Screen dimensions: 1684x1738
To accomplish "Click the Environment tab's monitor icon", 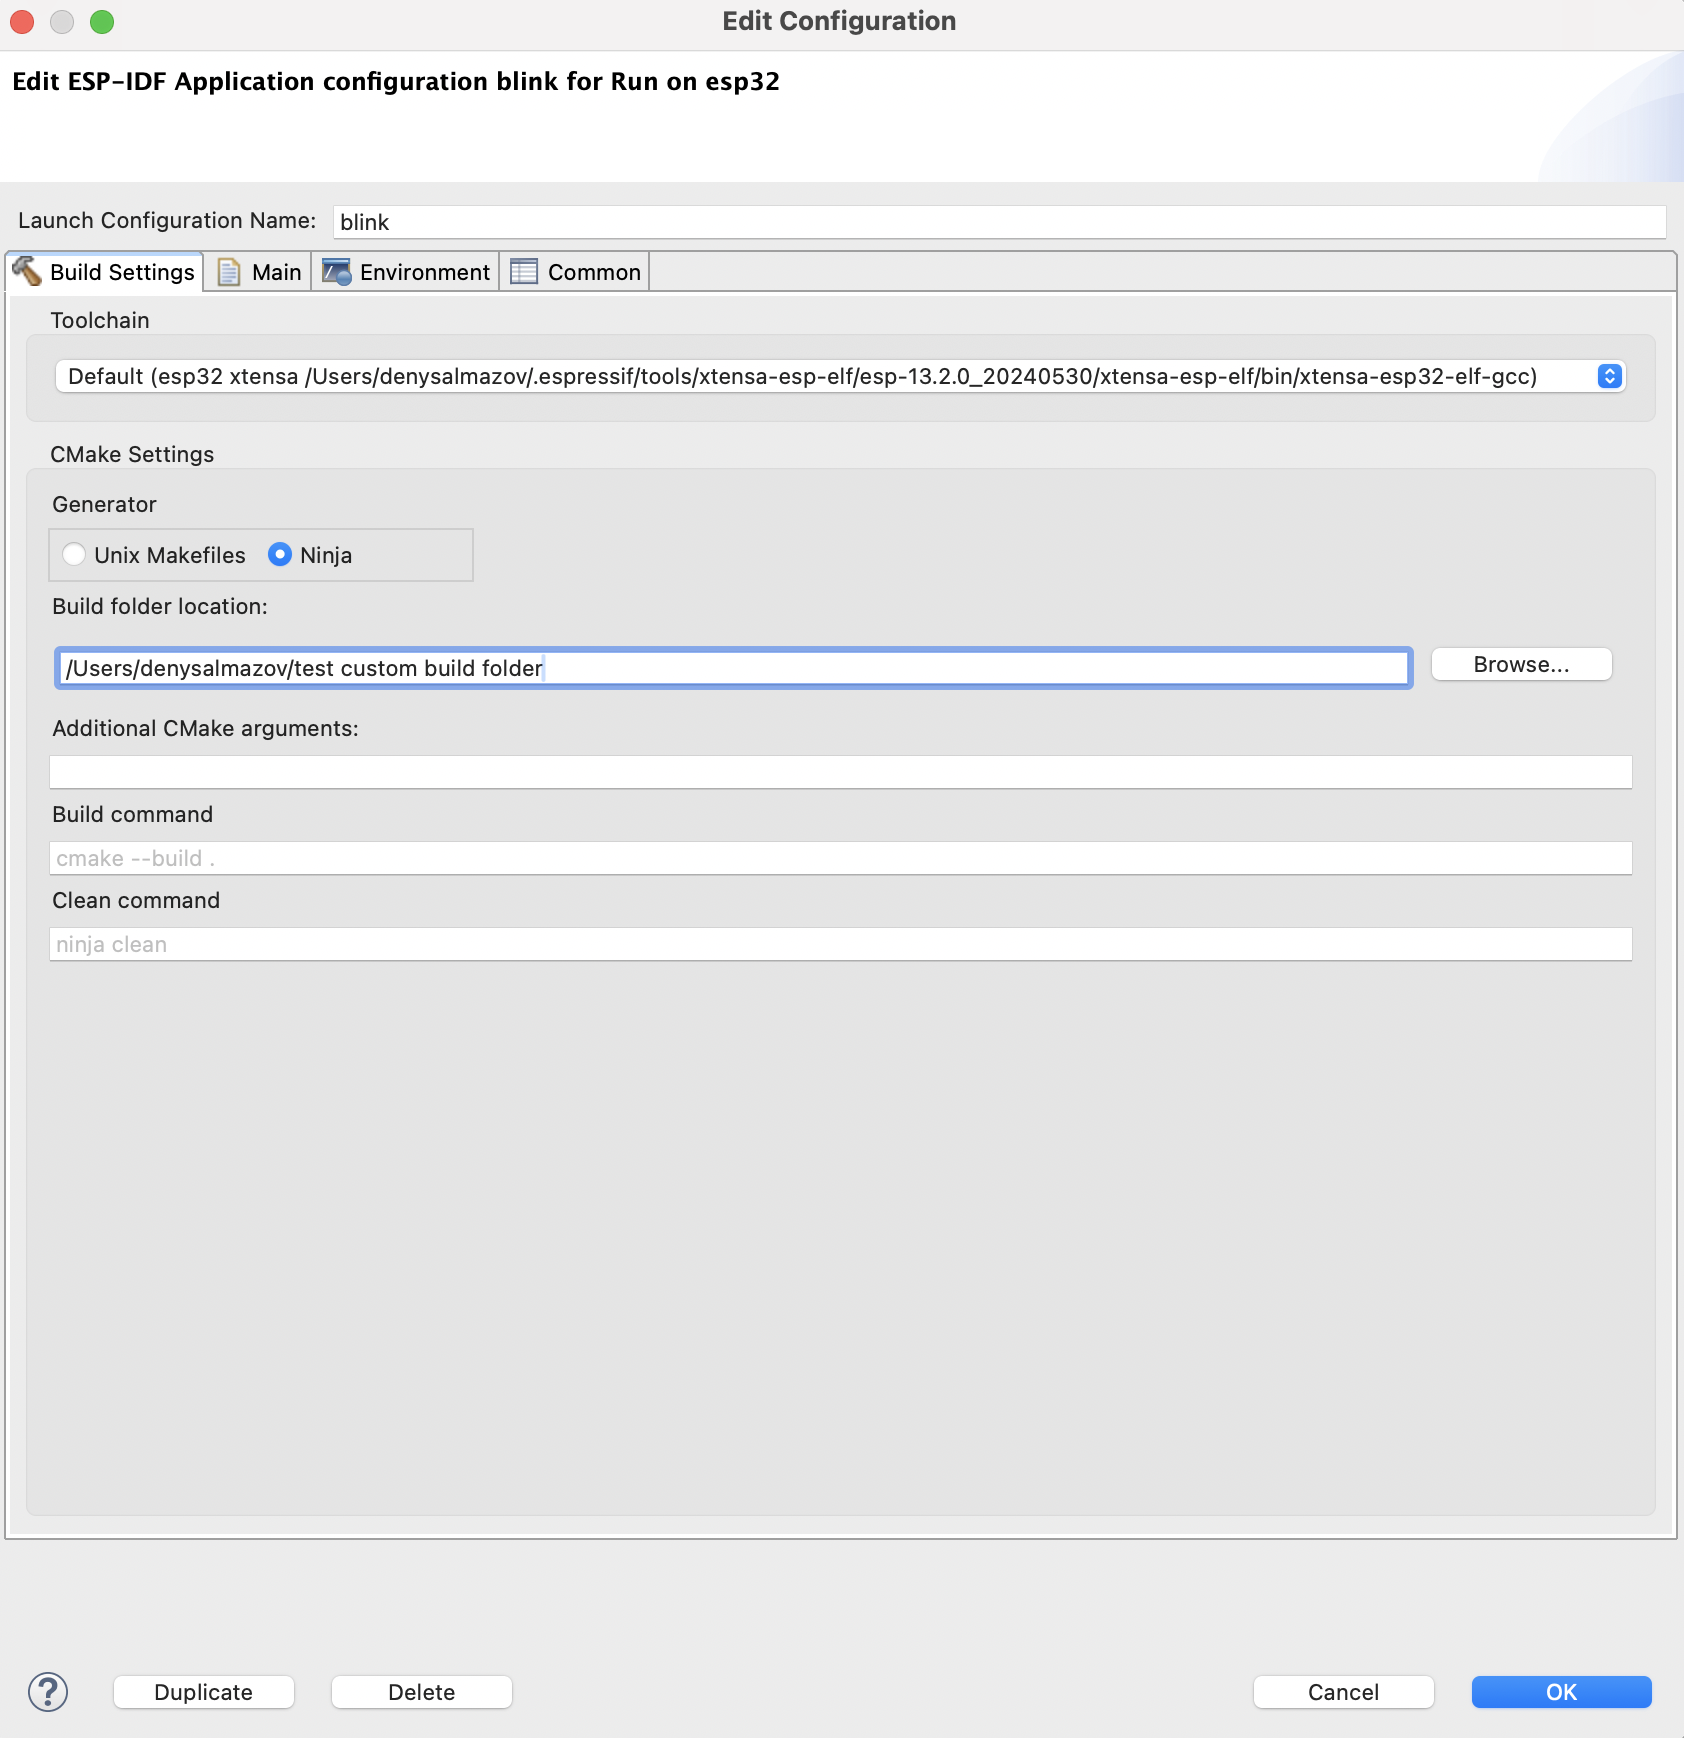I will coord(336,272).
